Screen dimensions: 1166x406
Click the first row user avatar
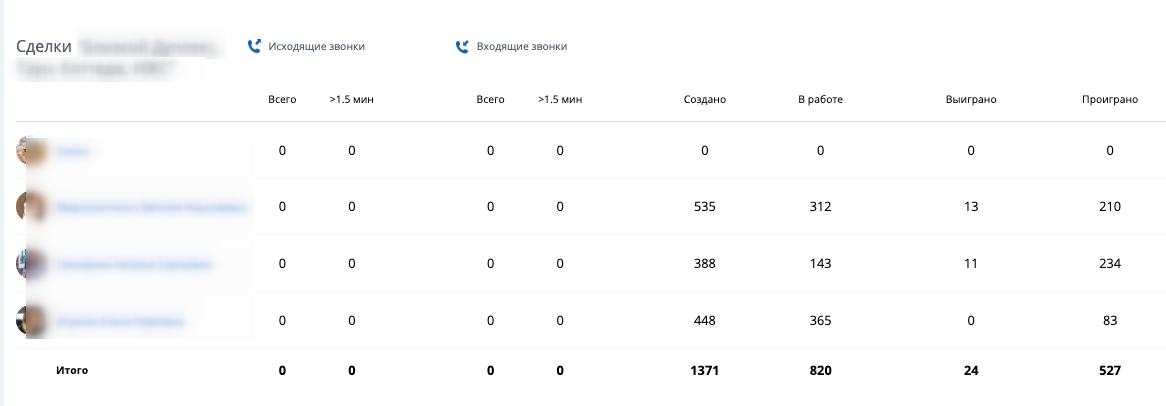[32, 150]
